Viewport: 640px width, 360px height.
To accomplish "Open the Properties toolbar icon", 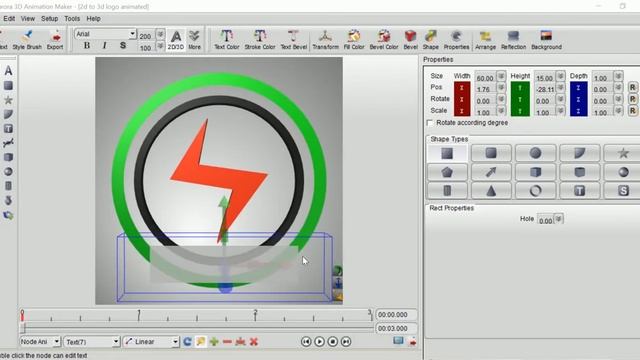I will pos(456,40).
